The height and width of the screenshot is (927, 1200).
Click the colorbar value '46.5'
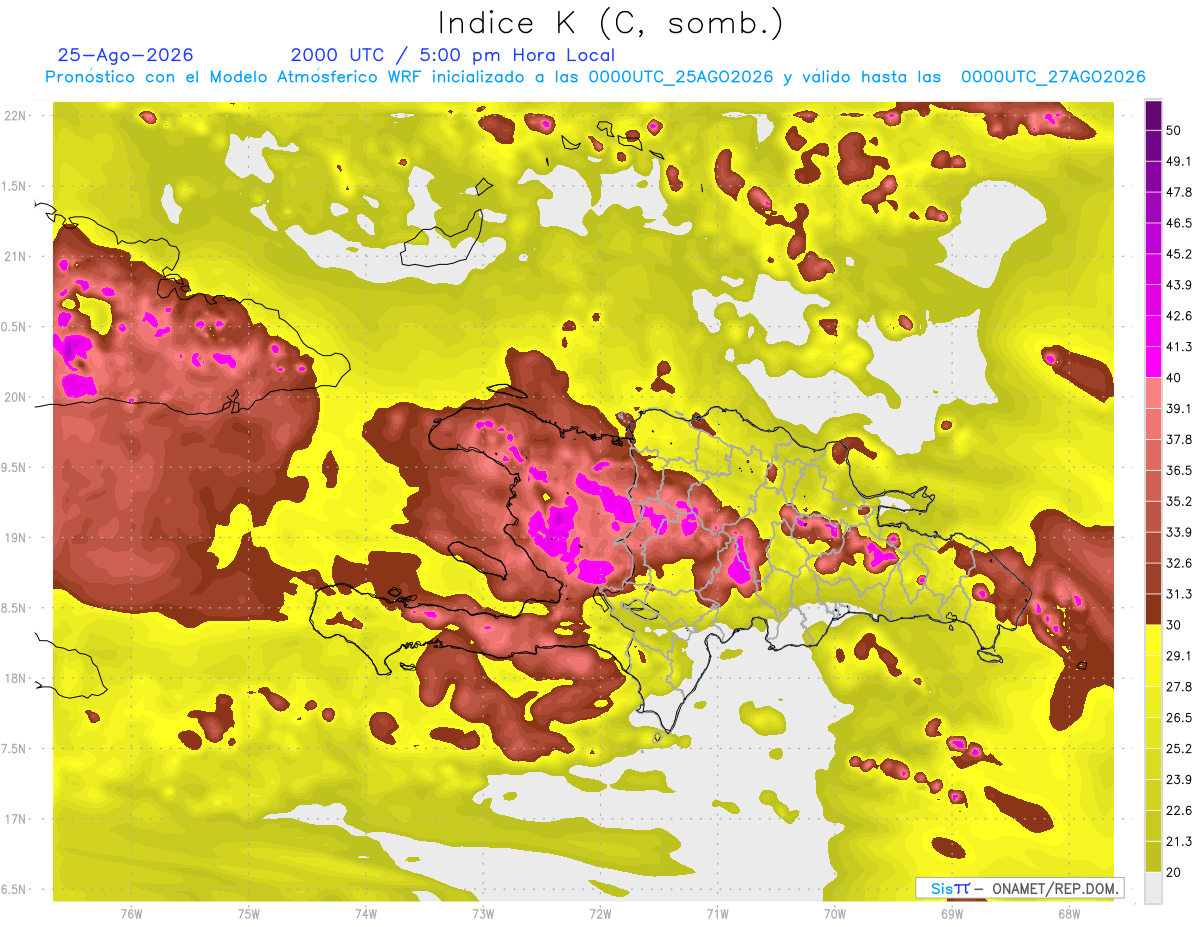click(1180, 224)
